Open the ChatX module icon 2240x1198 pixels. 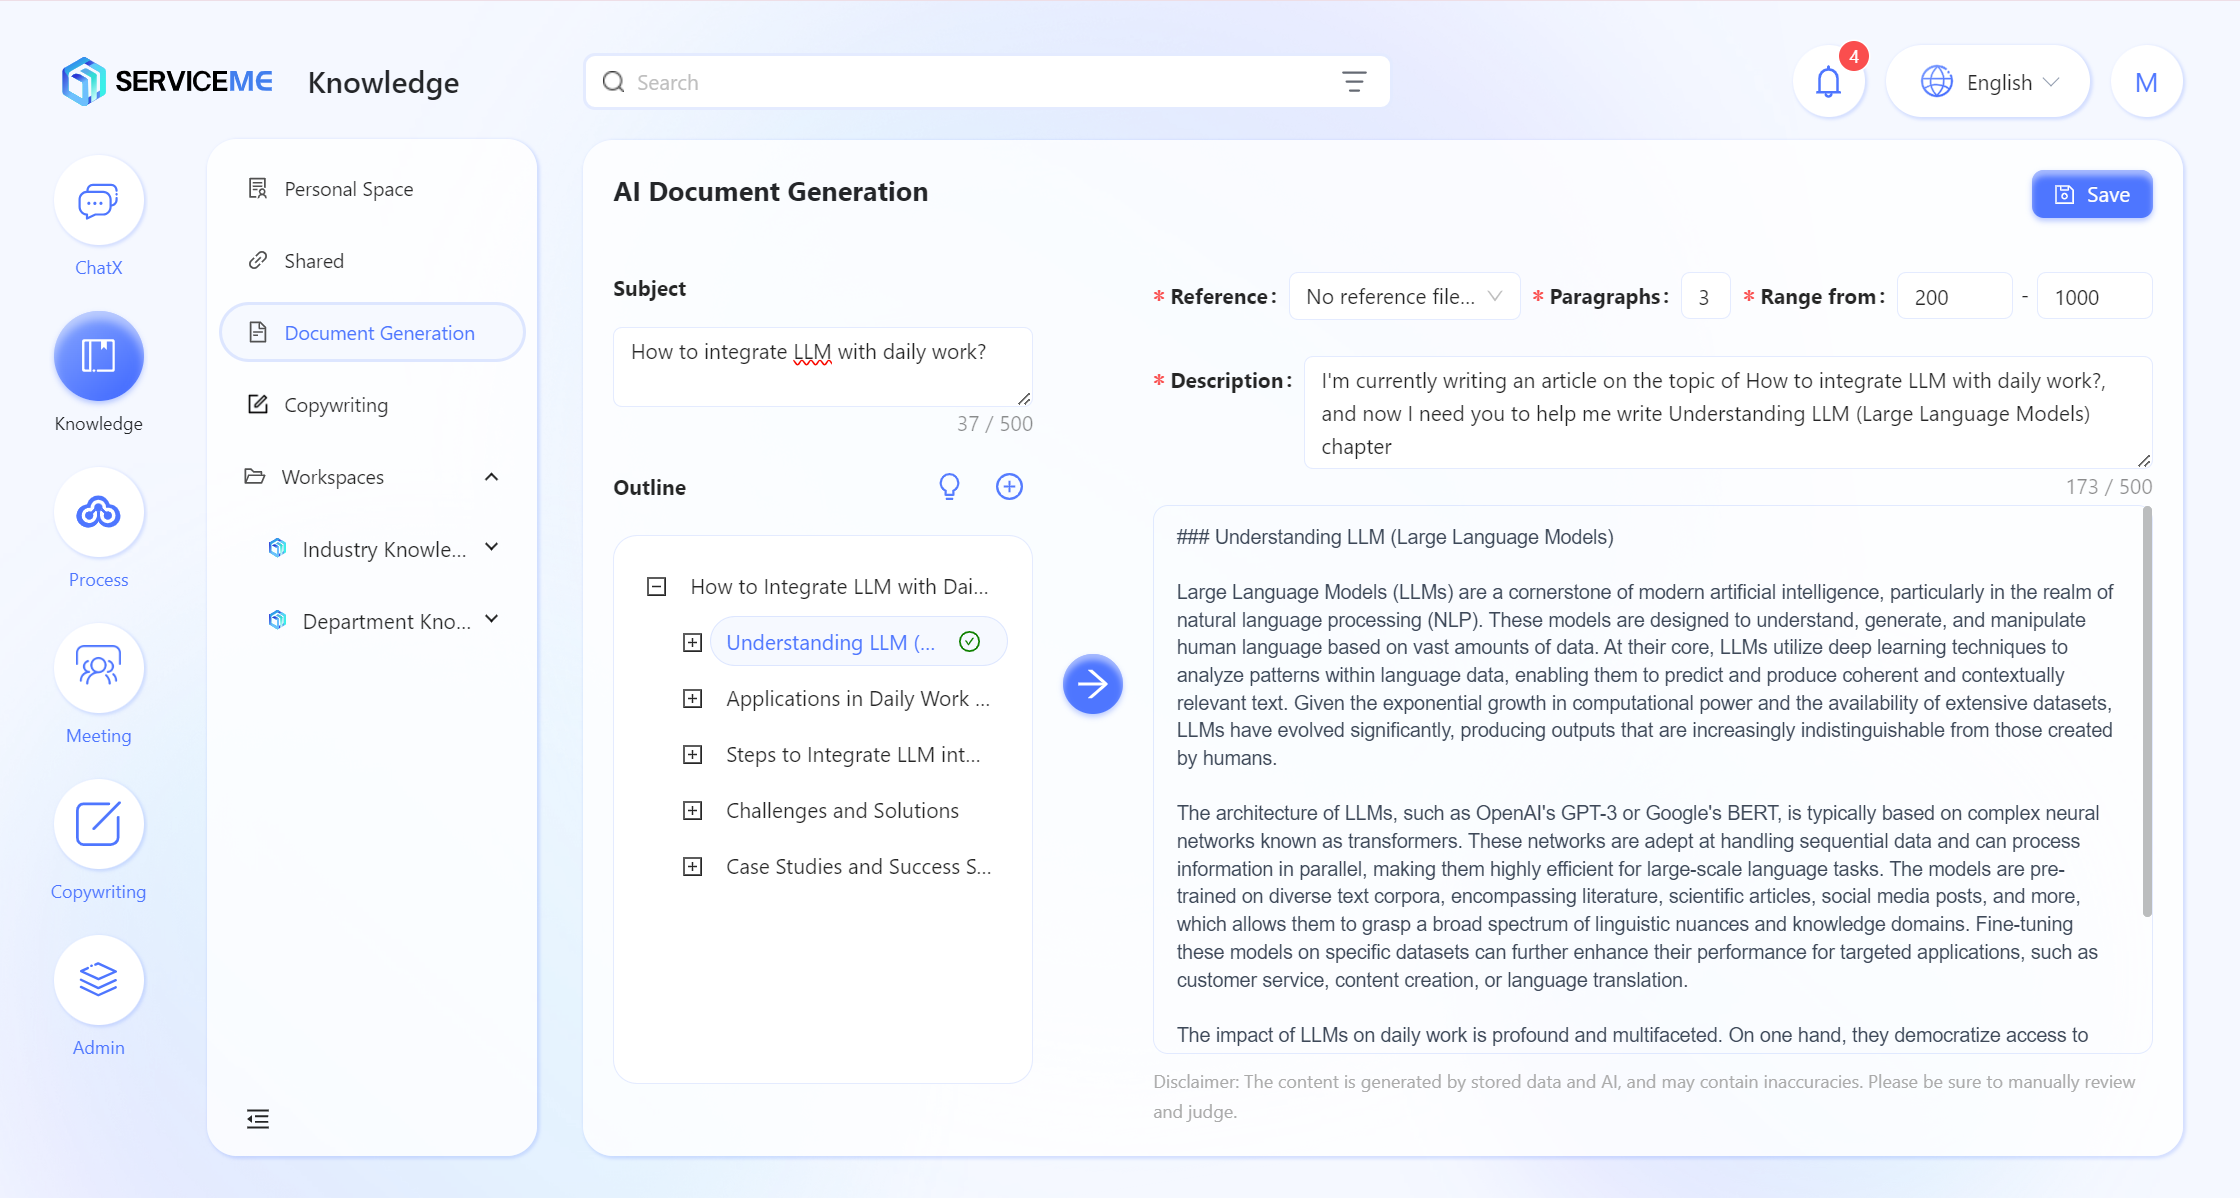[x=98, y=201]
